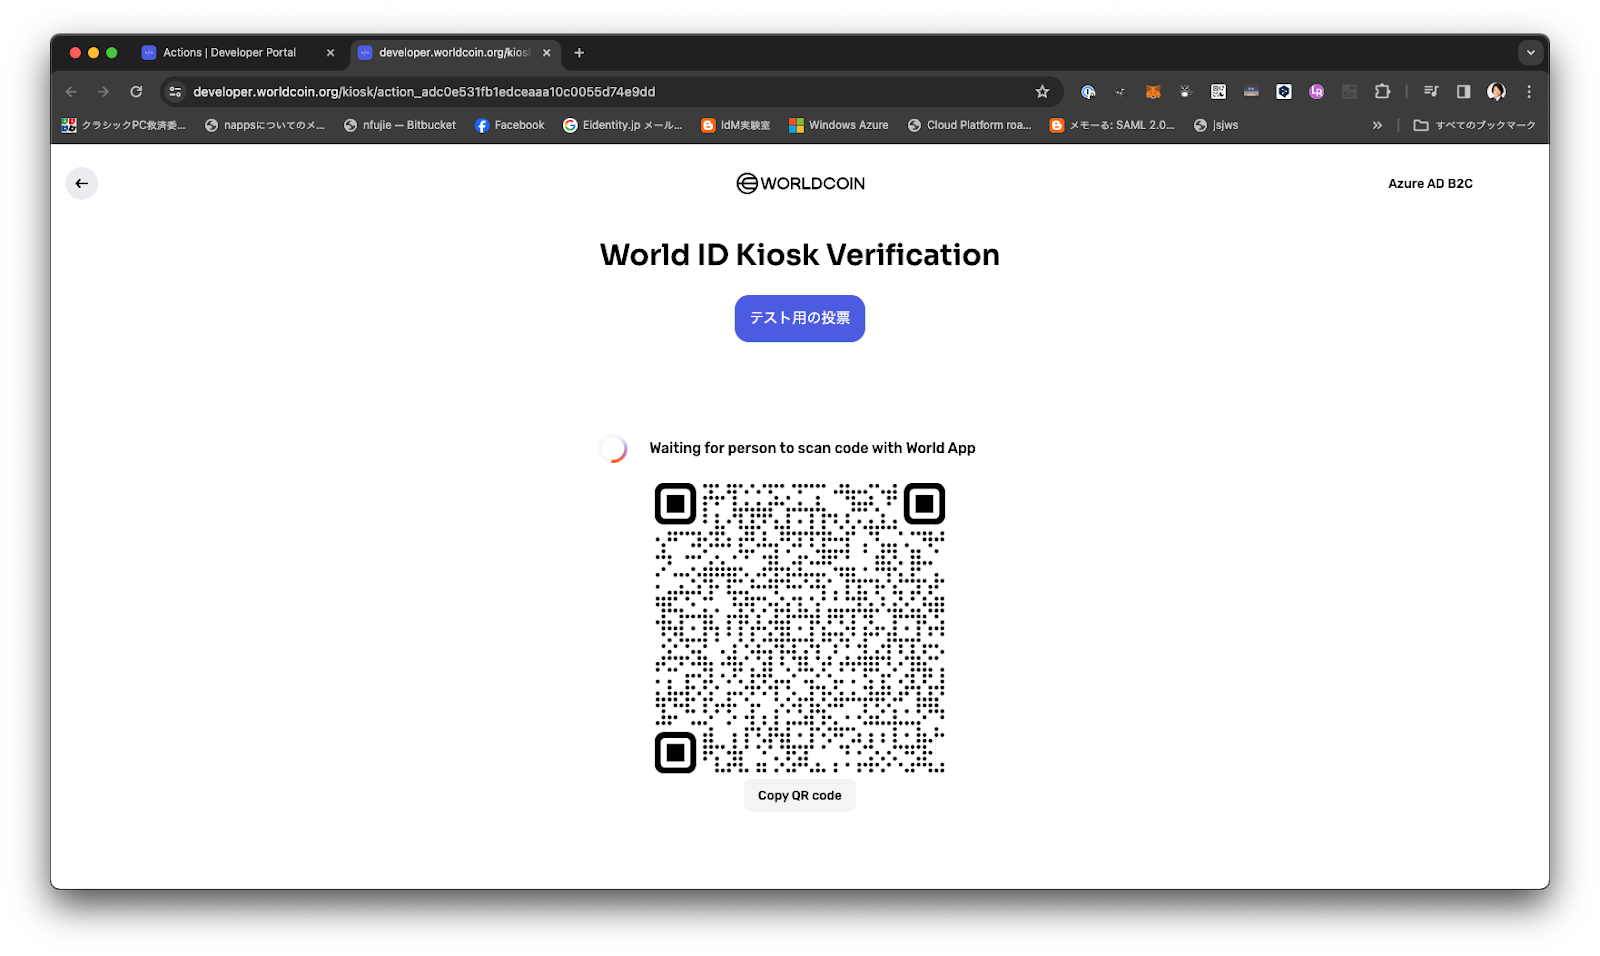Screen dimensions: 1600x956
Task: Open the Chrome three-dot menu
Action: tap(1529, 92)
